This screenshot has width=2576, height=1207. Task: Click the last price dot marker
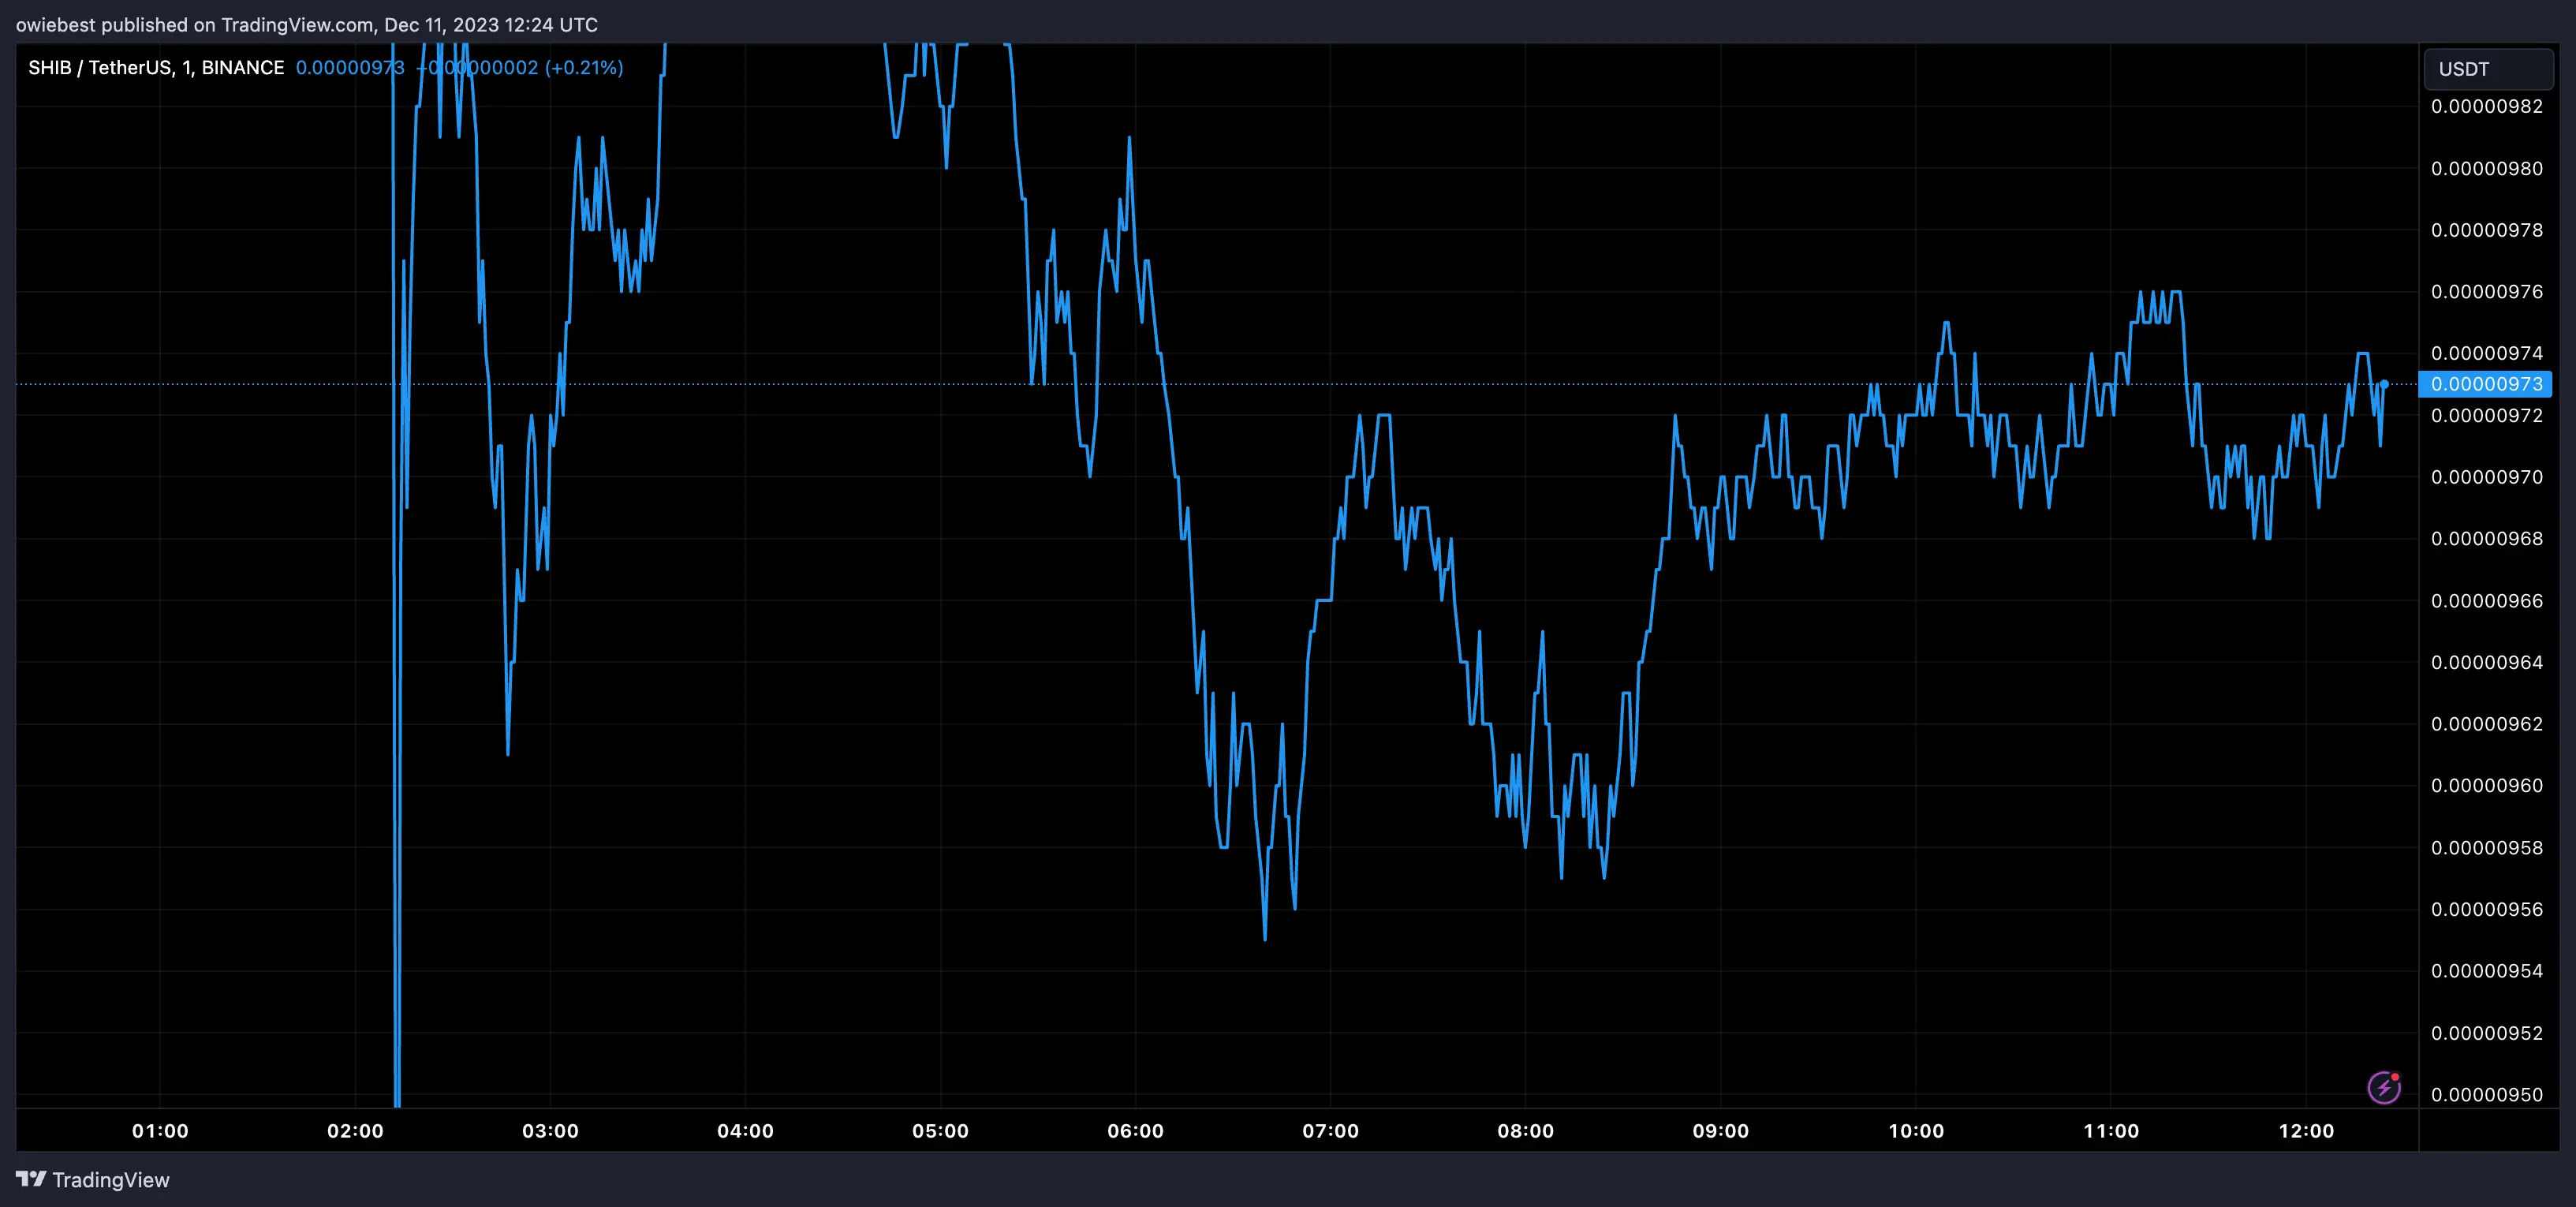click(x=2384, y=384)
